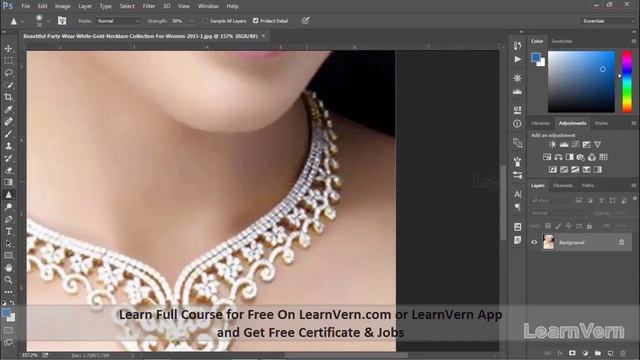
Task: Open the Color panel options menu
Action: [633, 41]
